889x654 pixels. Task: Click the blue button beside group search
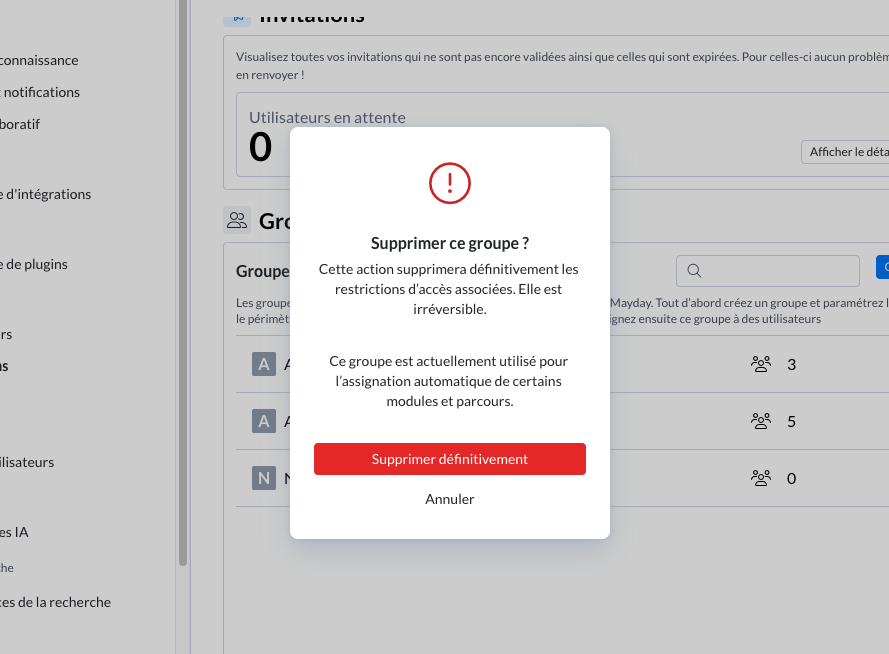coord(882,267)
